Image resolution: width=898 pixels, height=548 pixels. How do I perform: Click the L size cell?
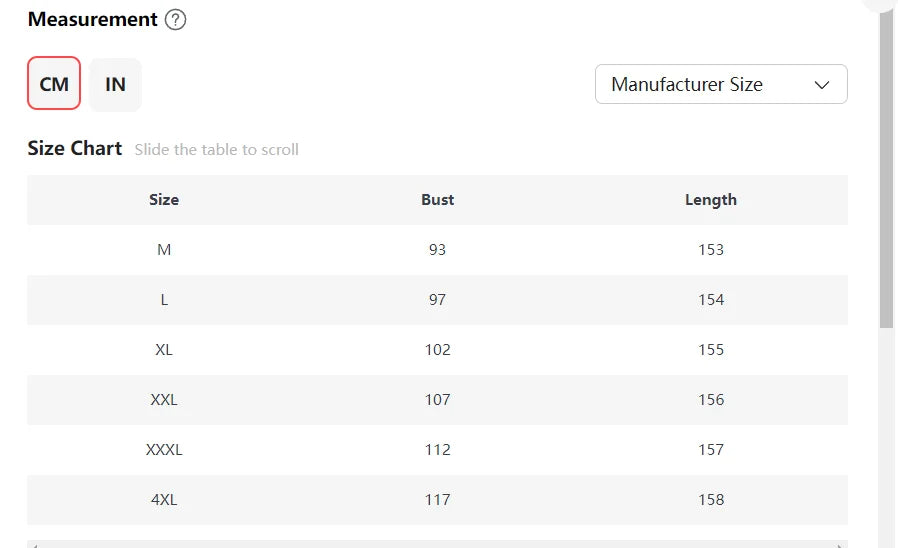[x=164, y=300]
